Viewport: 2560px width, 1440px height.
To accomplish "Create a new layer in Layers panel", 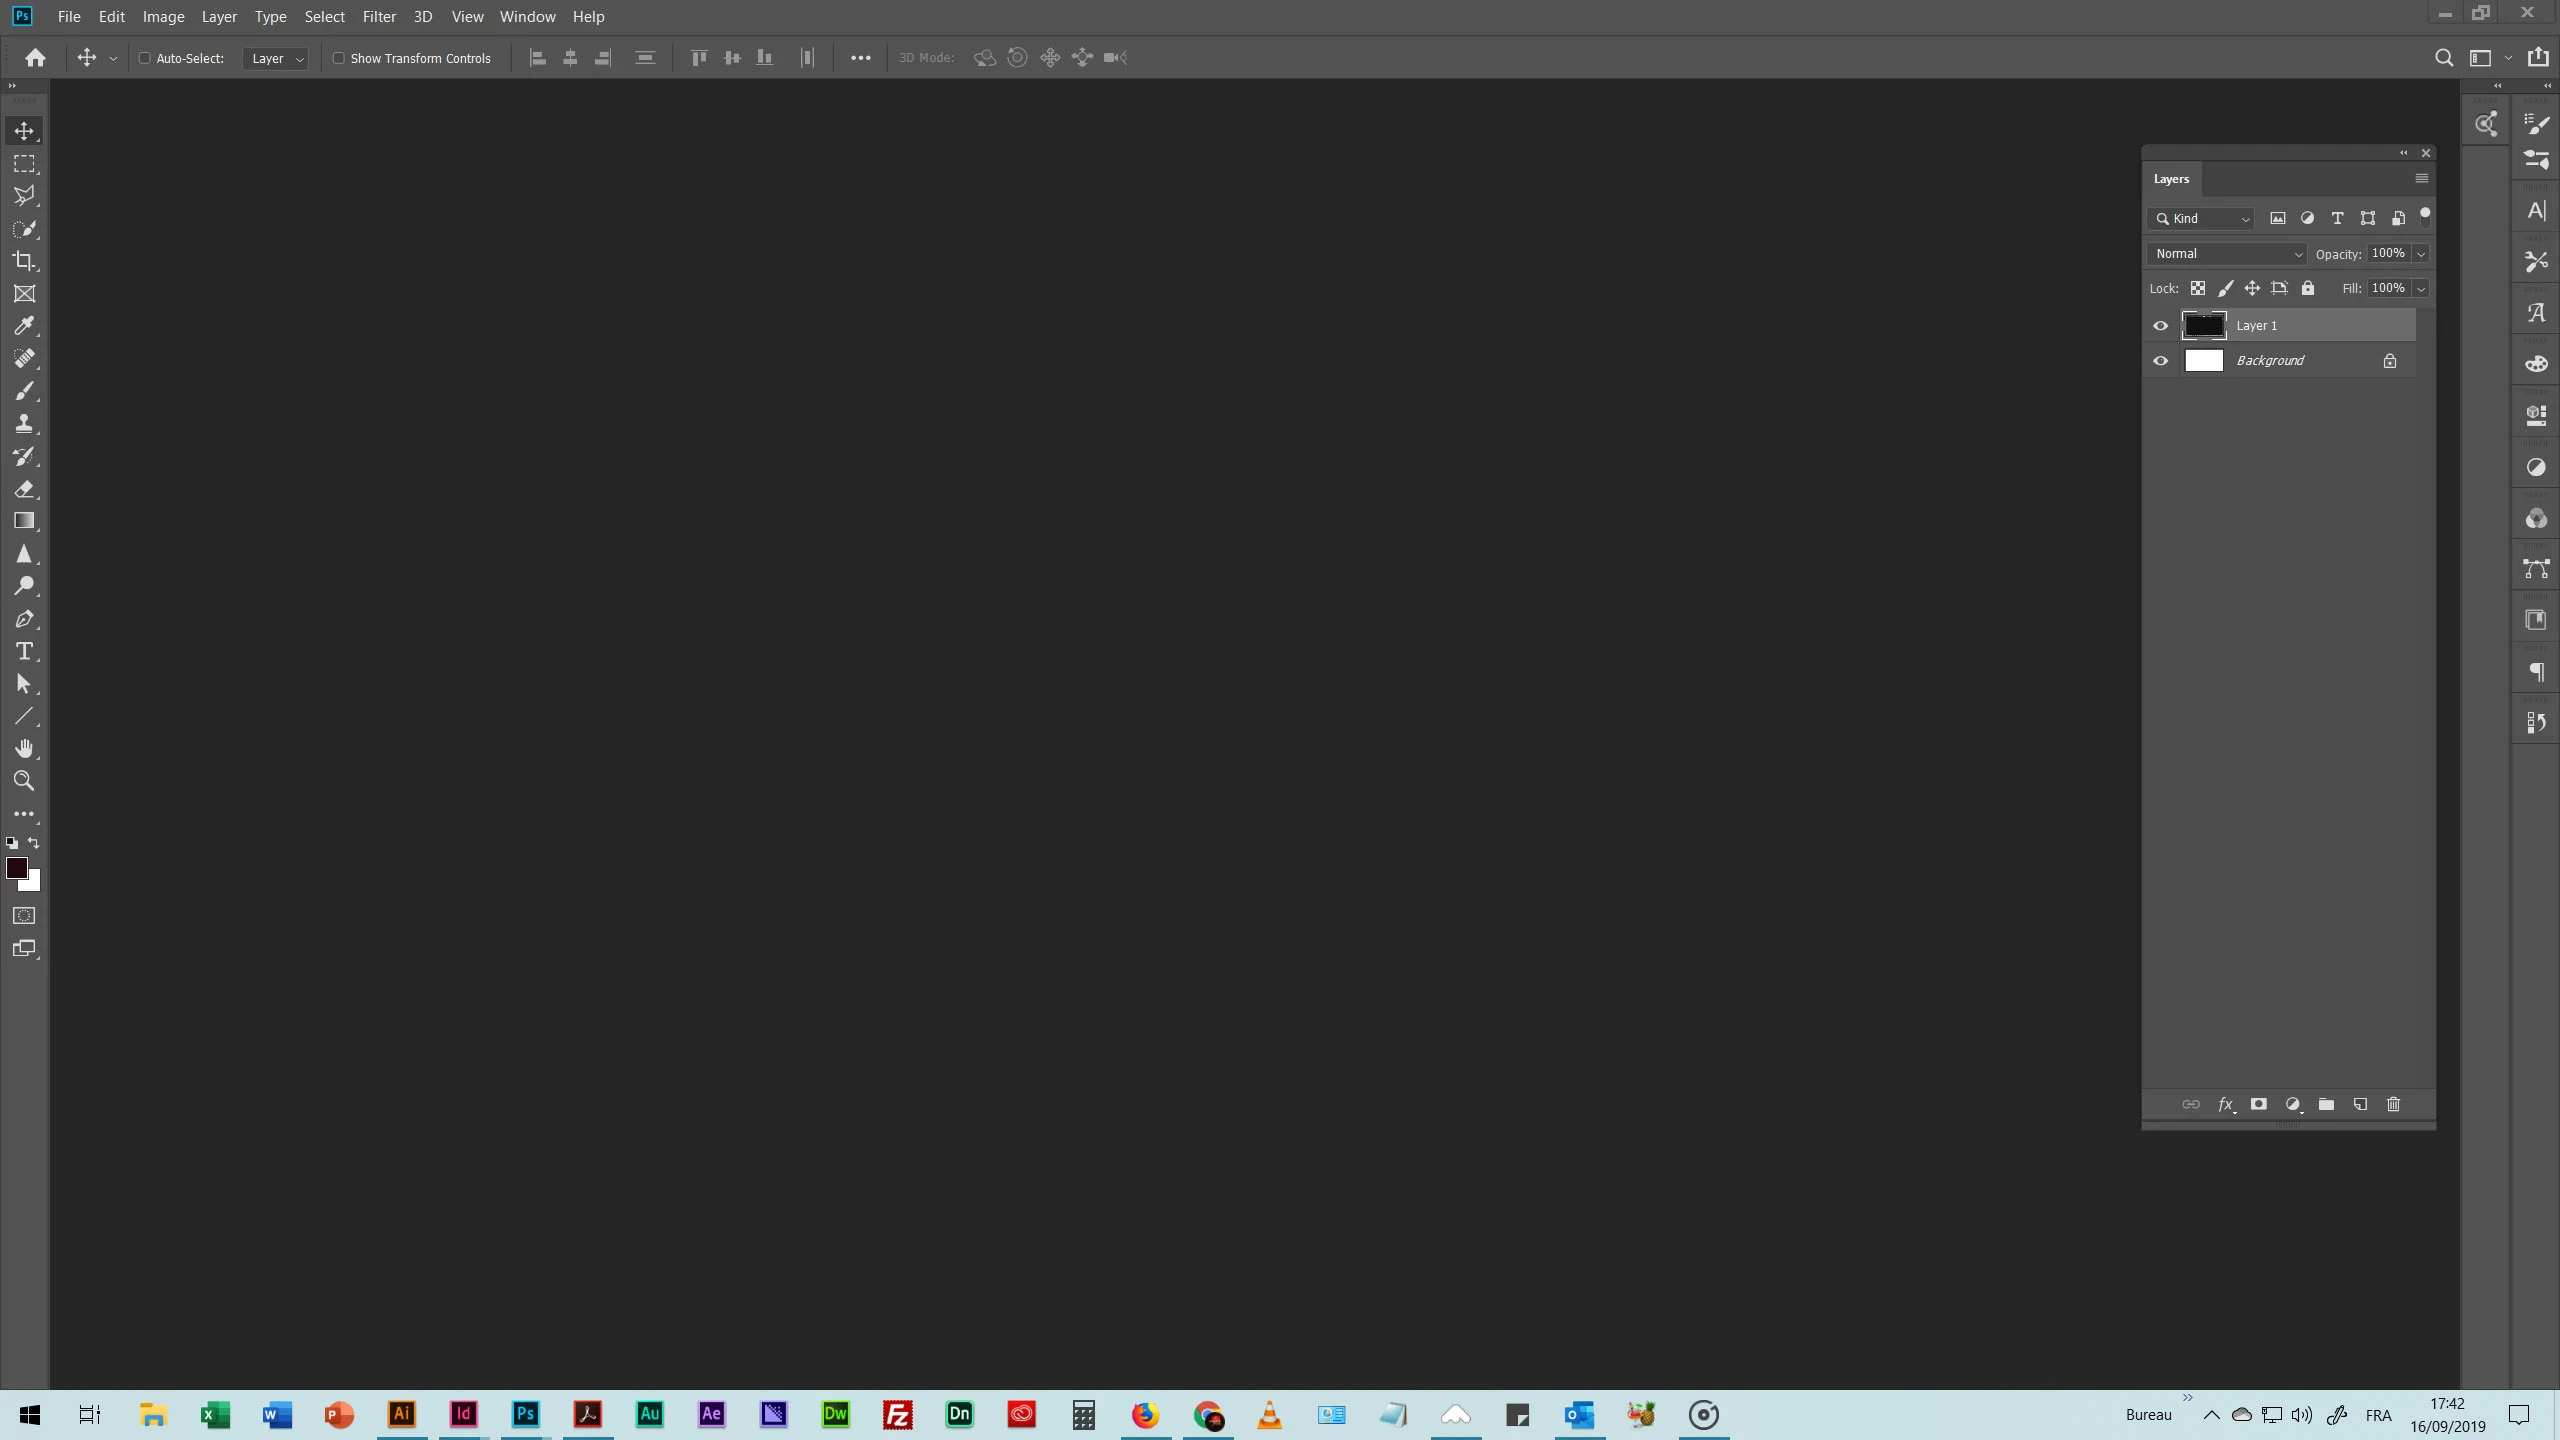I will [x=2360, y=1104].
